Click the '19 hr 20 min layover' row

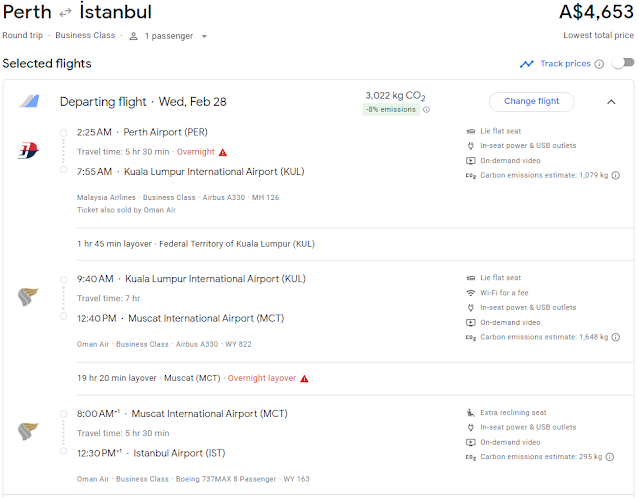click(x=355, y=379)
